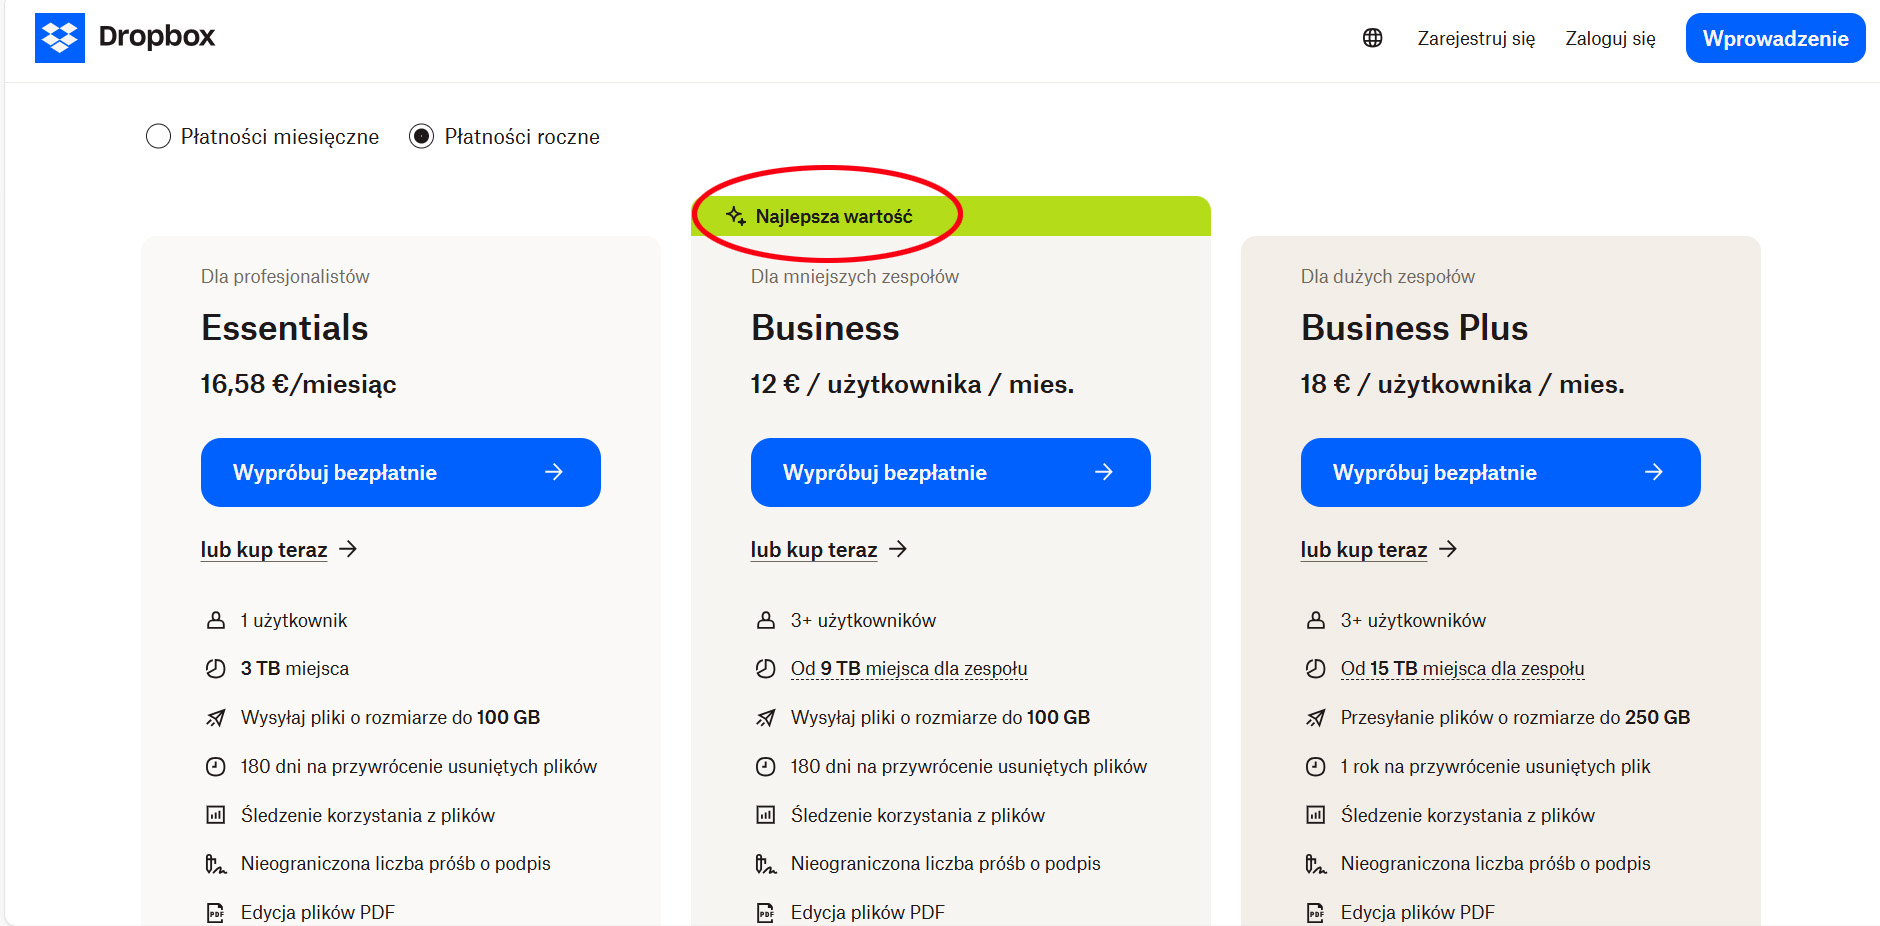
Task: Click the Wprowadzenie button
Action: 1776,38
